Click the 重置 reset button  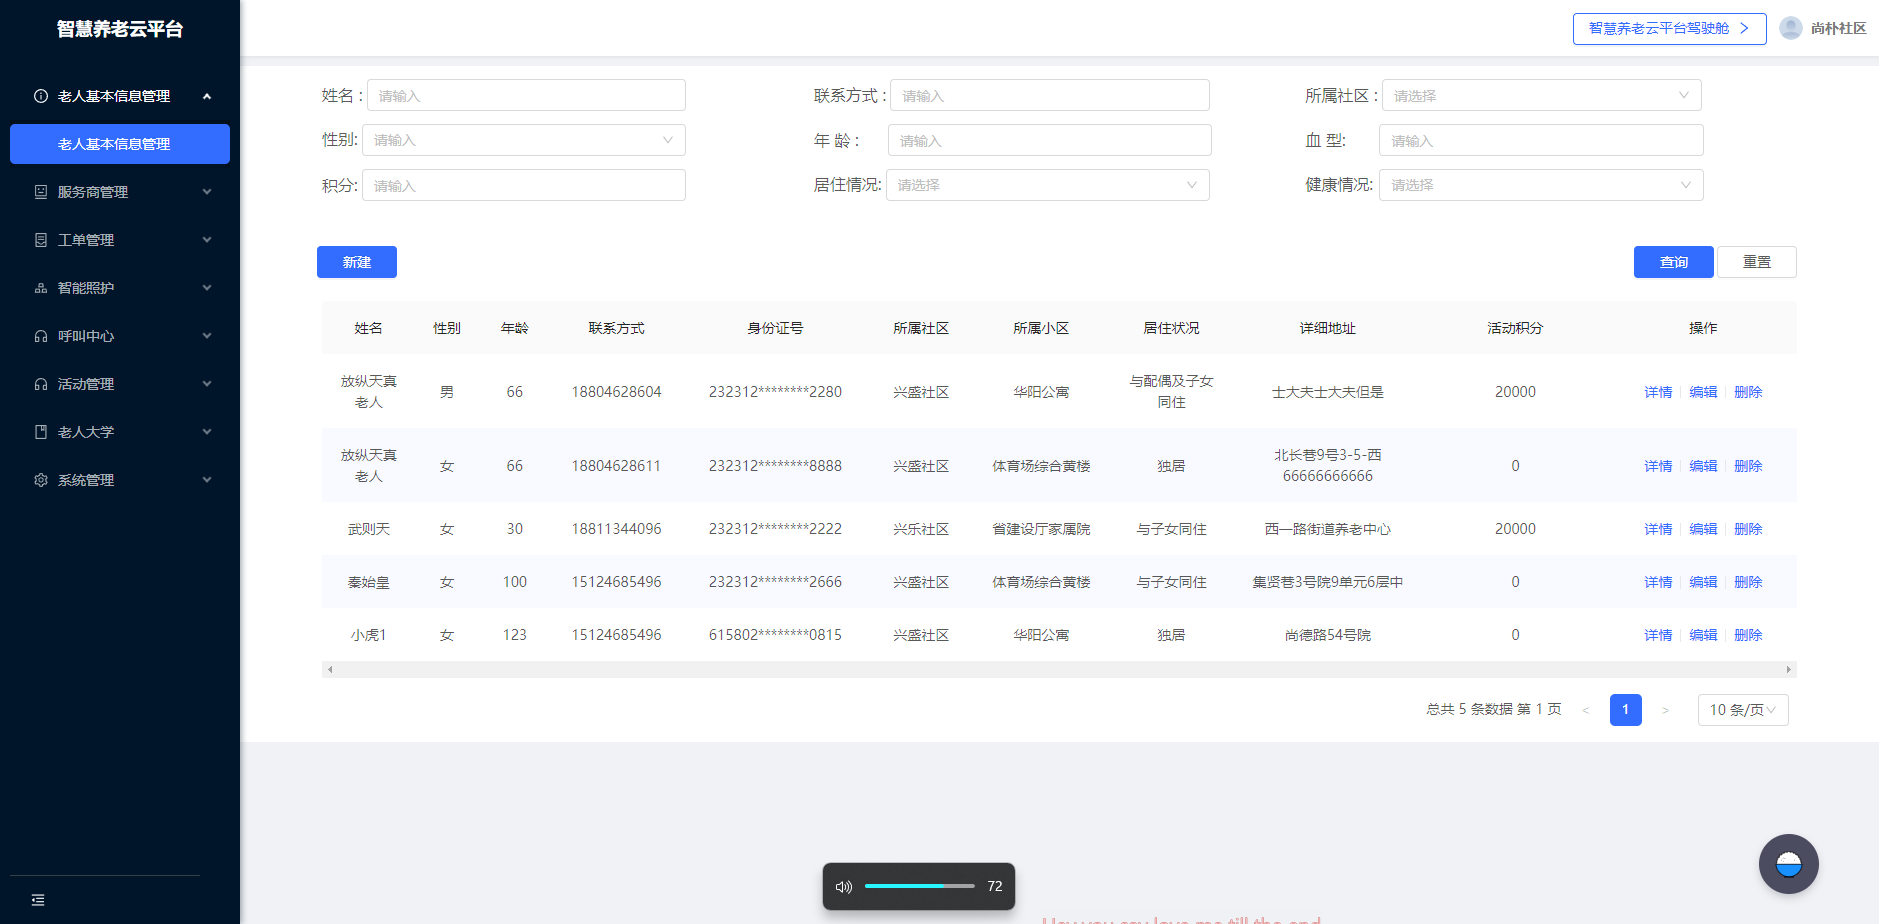1757,262
